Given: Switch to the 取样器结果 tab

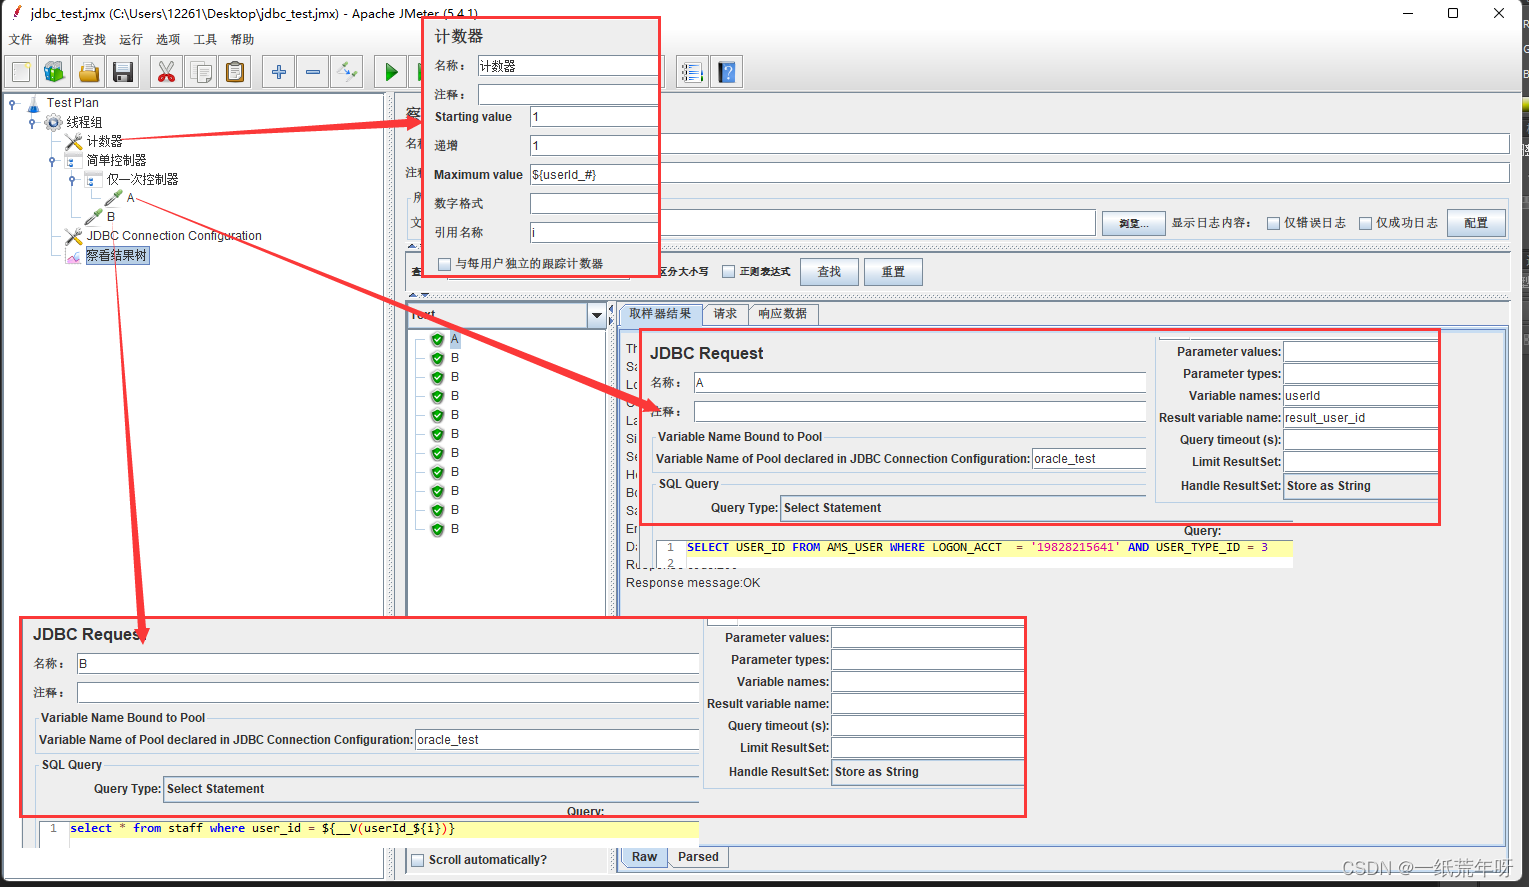Looking at the screenshot, I should click(x=660, y=314).
